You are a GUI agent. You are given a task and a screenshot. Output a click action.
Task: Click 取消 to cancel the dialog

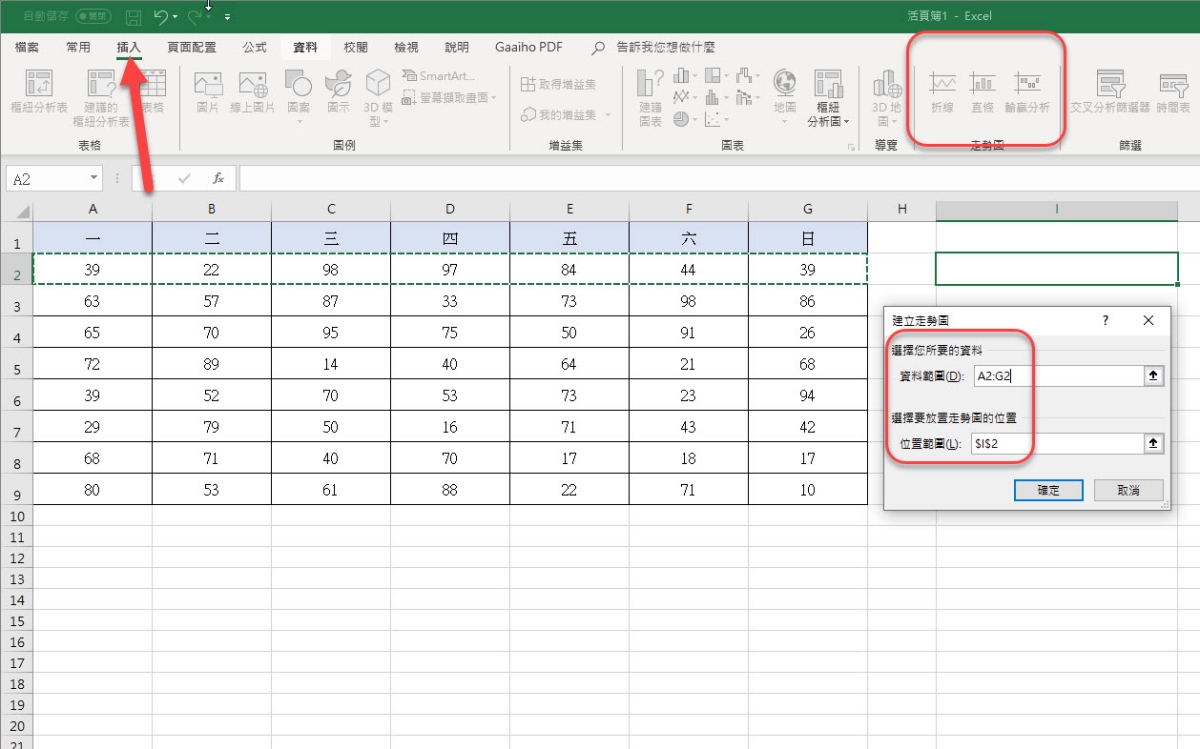[1128, 490]
